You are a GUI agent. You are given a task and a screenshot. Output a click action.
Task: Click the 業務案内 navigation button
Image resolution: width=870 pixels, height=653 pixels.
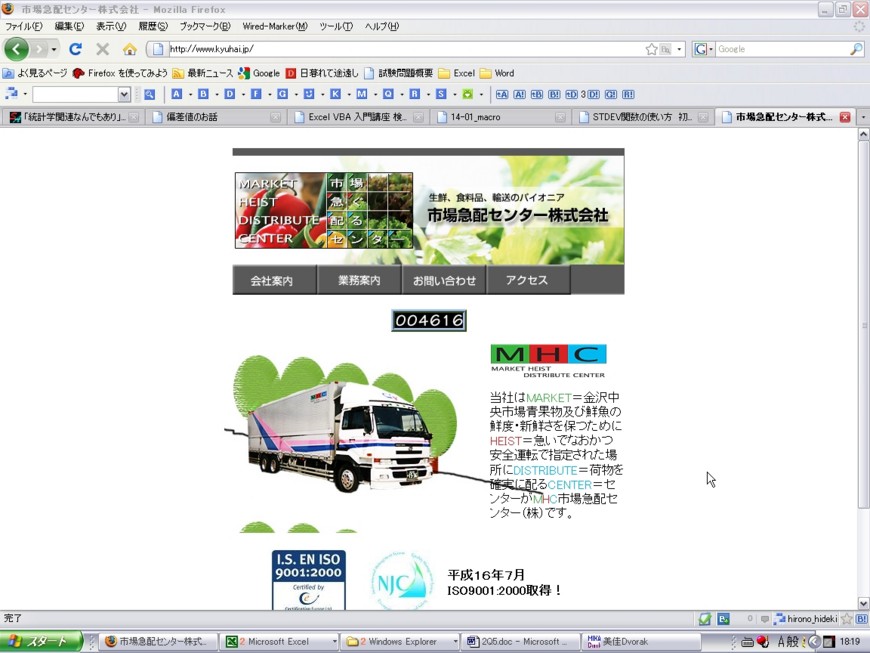tap(359, 281)
